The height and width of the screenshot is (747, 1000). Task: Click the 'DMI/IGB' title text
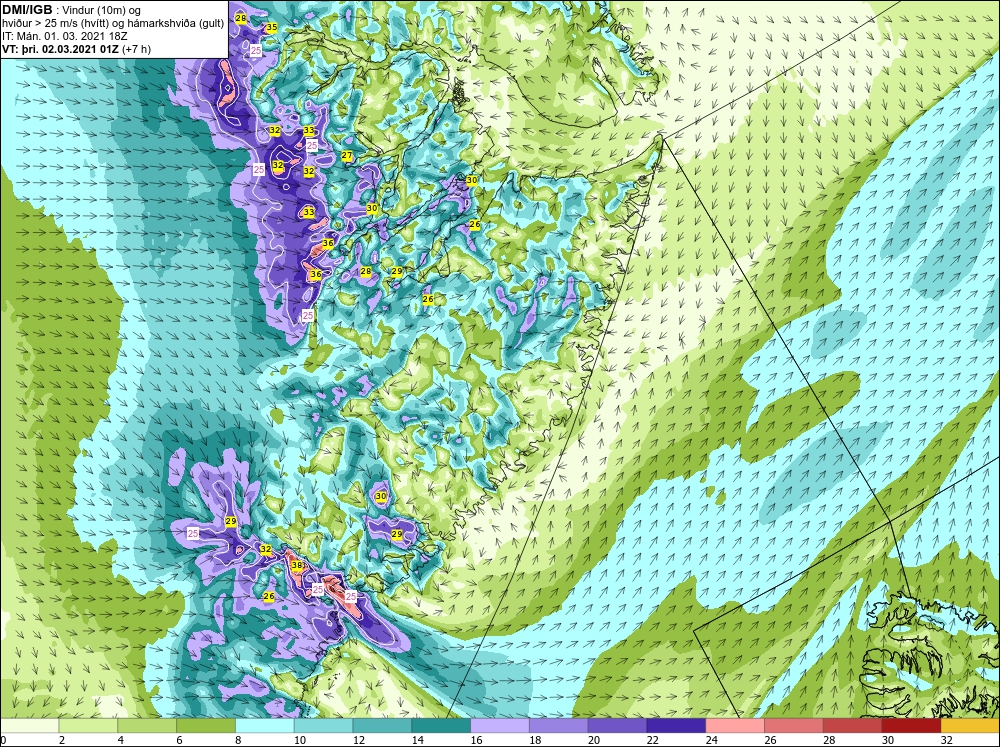[27, 10]
